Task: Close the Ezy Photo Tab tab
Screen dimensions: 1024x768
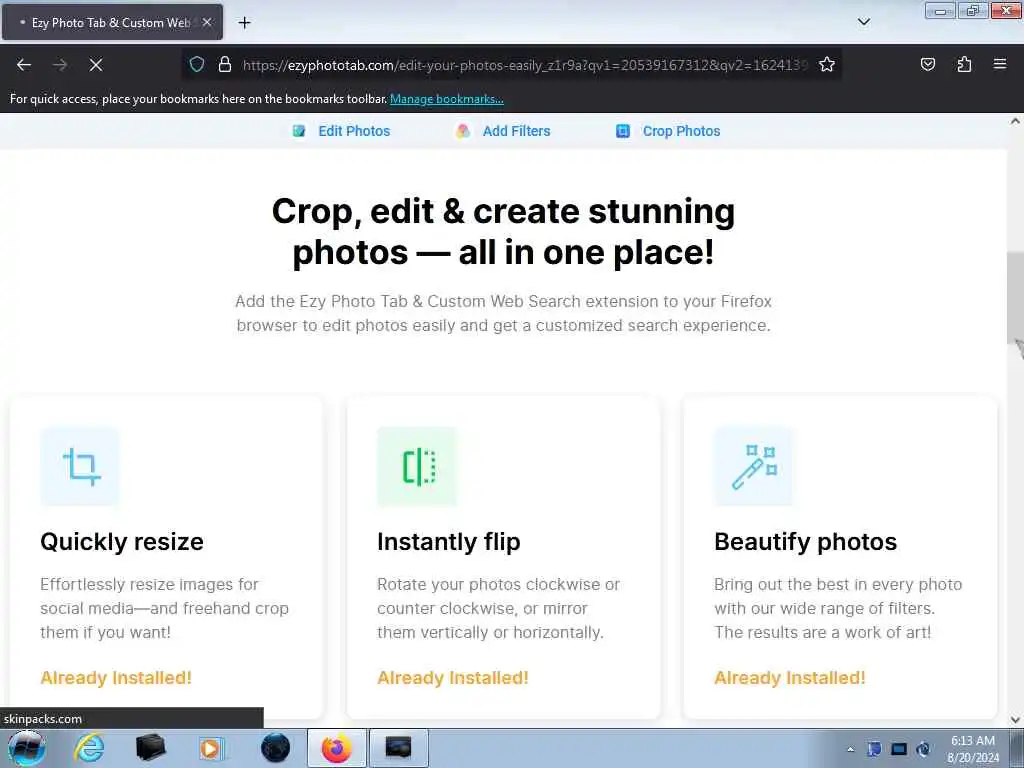Action: [207, 22]
